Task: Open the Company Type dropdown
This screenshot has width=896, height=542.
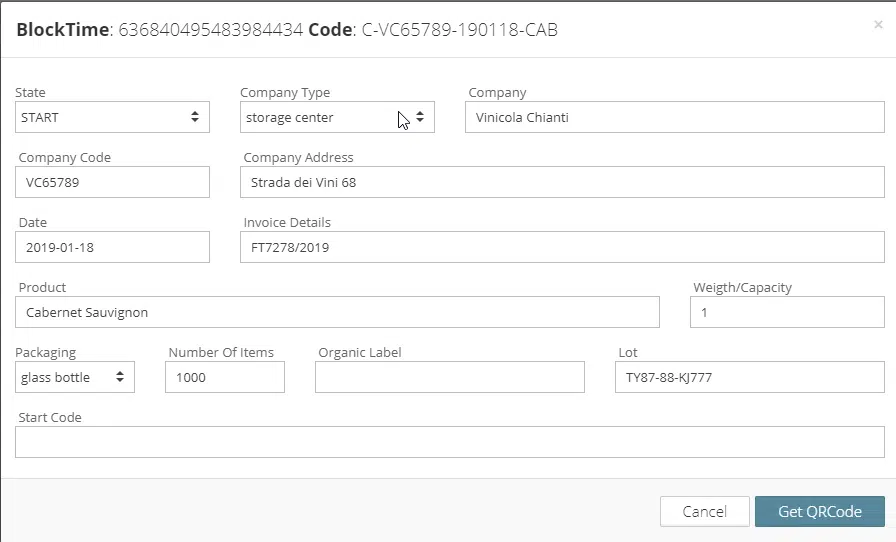Action: click(x=337, y=117)
